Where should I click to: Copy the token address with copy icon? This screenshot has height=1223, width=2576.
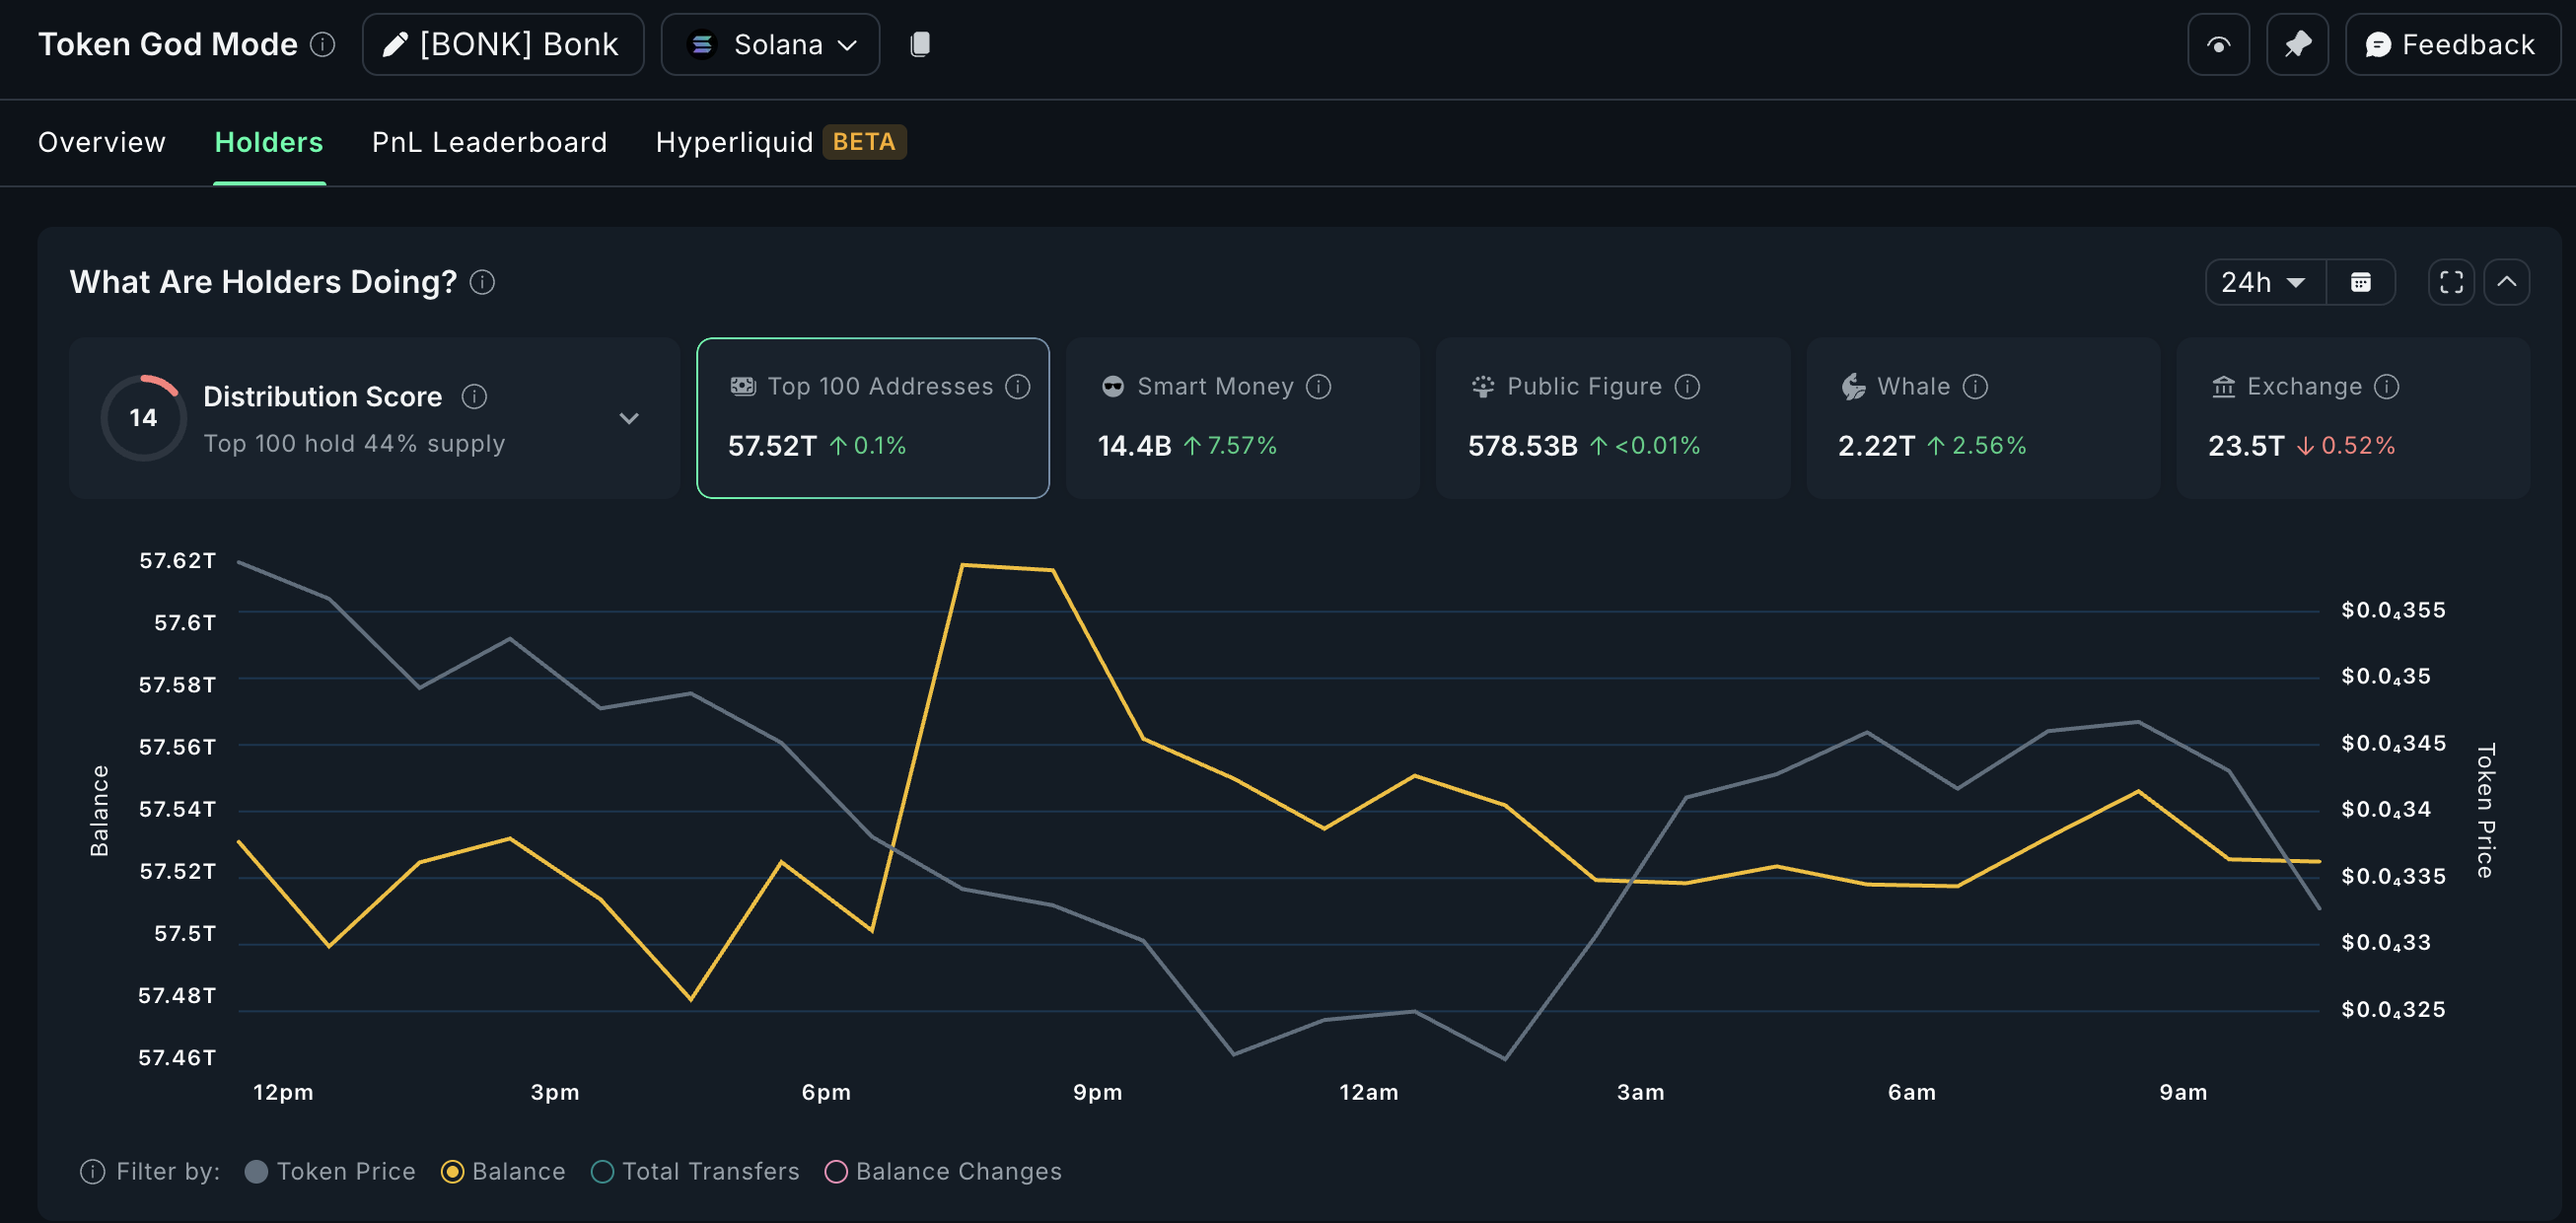pyautogui.click(x=919, y=44)
